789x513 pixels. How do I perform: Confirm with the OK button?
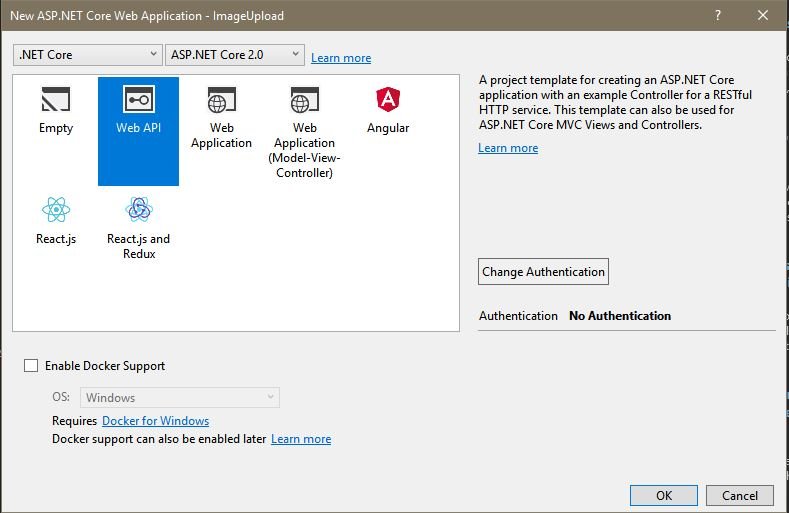coord(664,495)
